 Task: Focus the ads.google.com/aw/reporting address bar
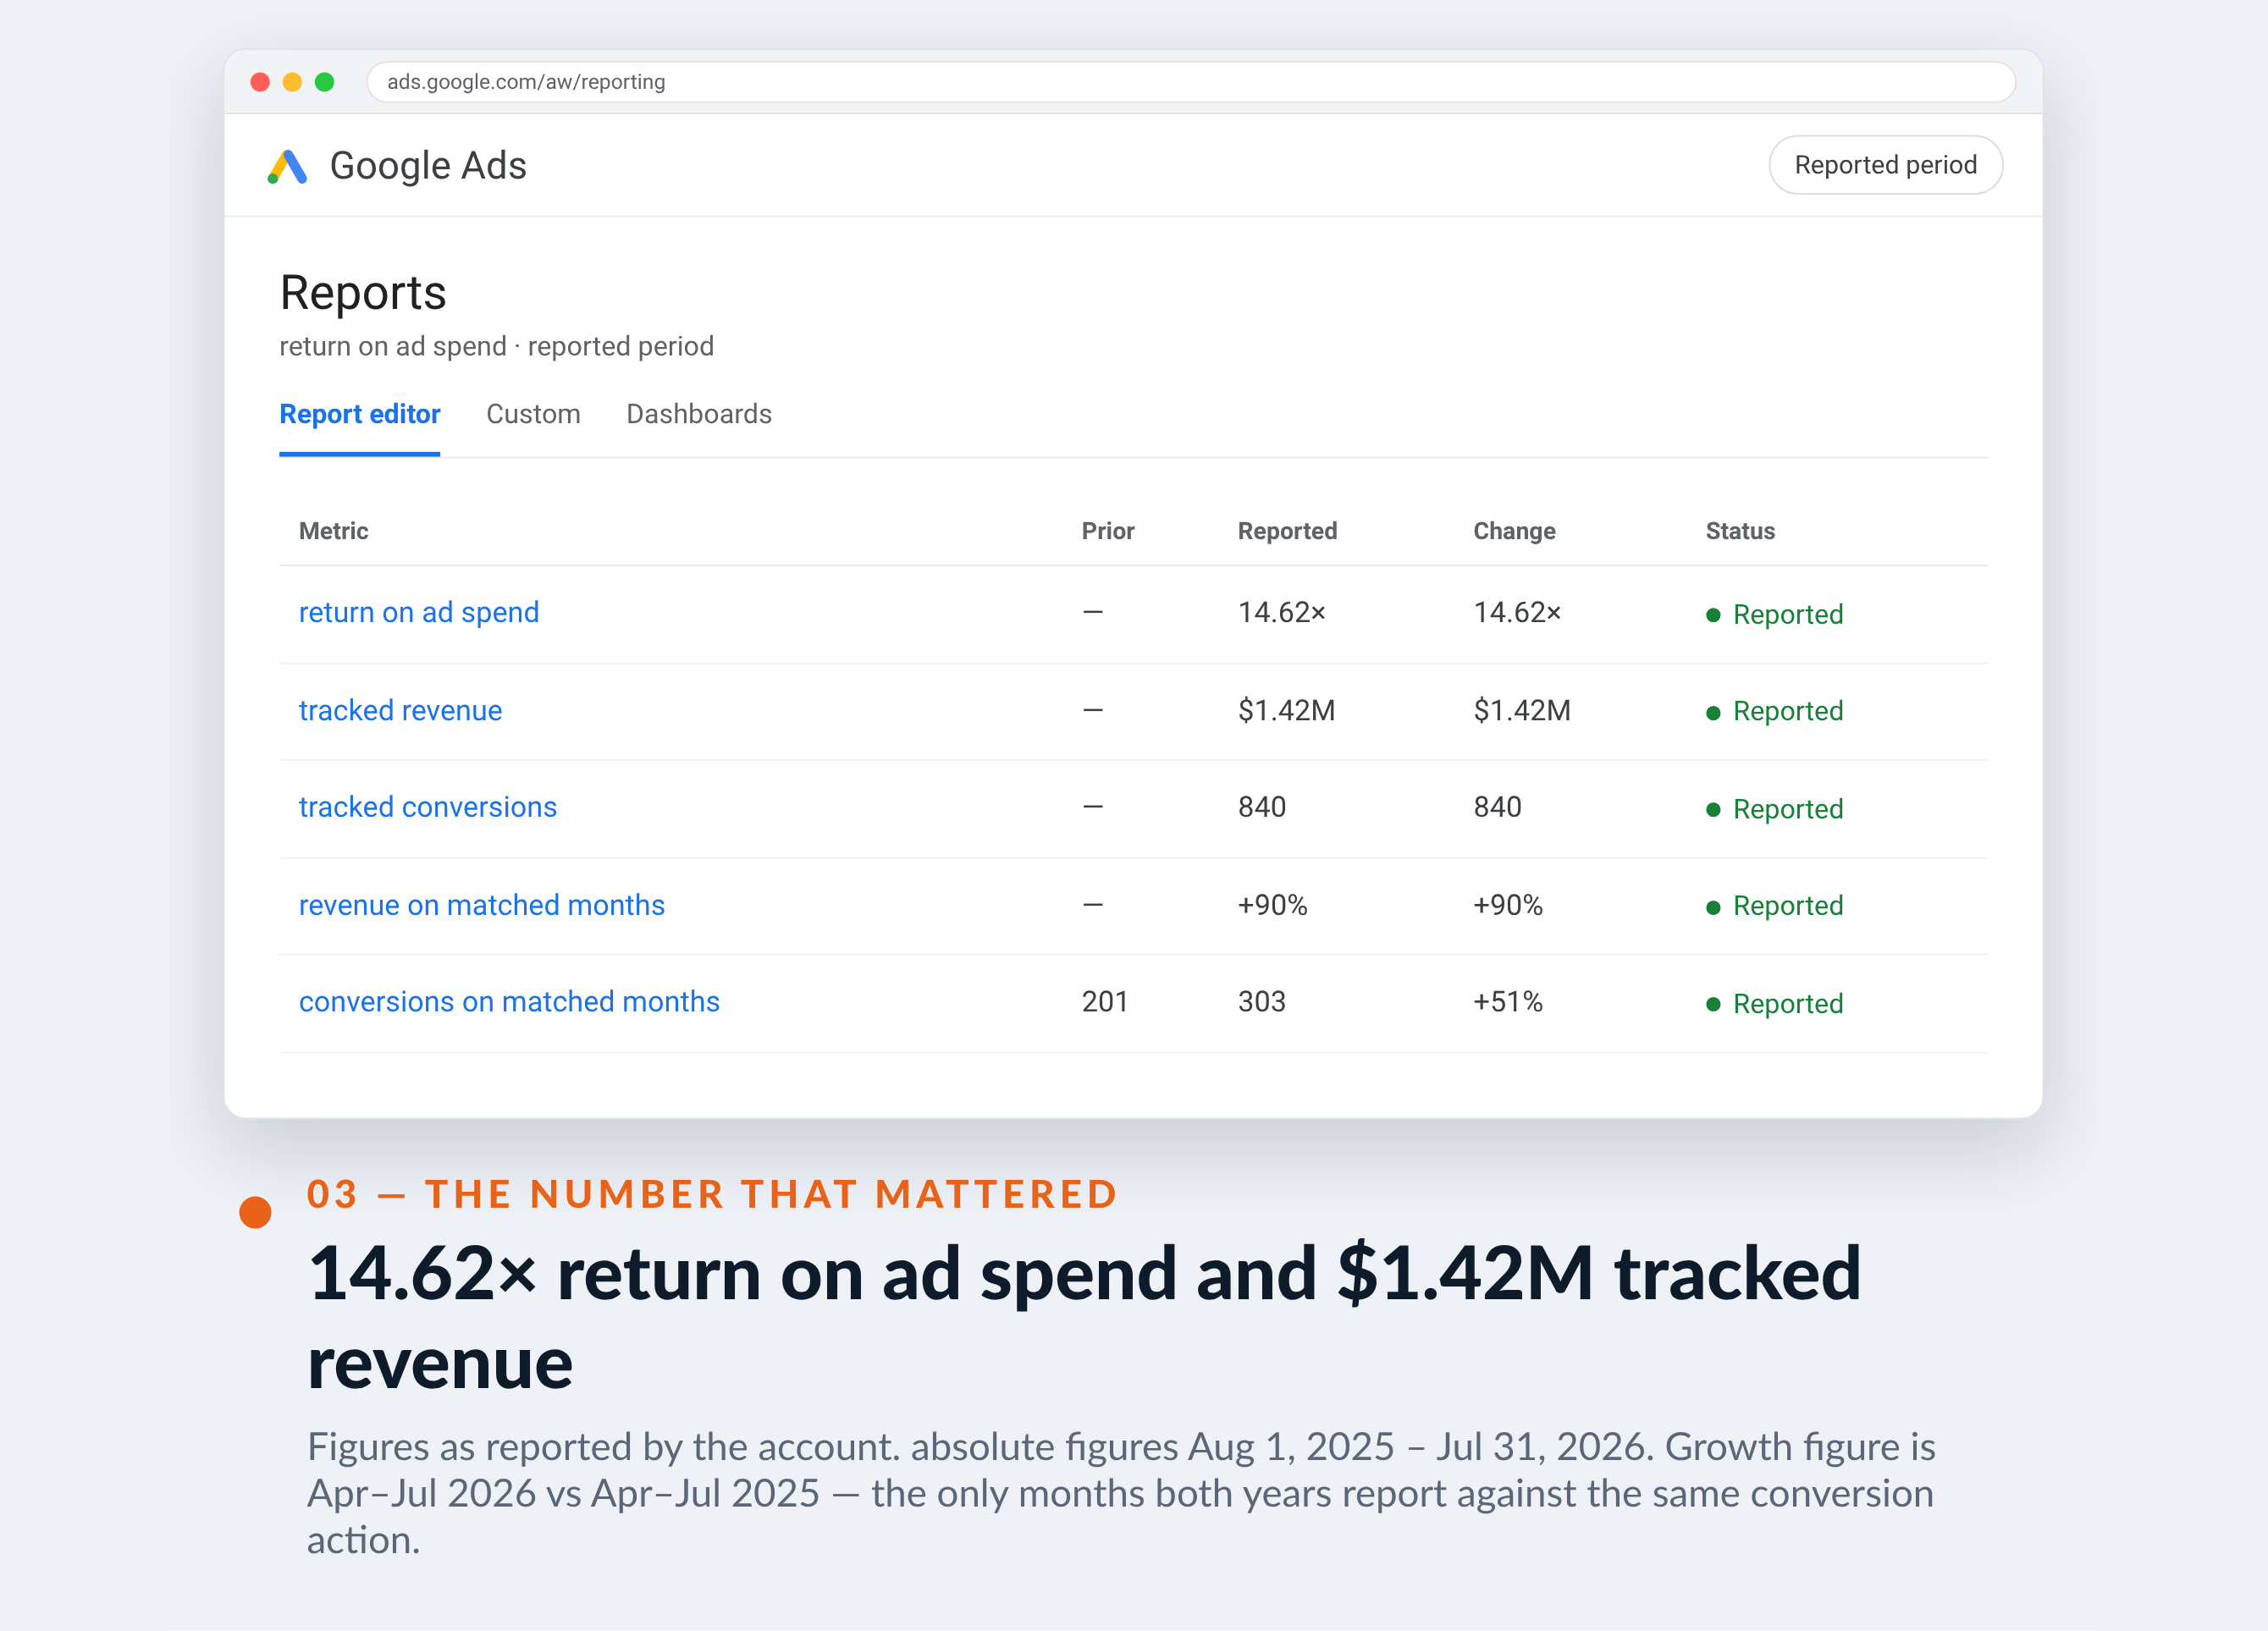click(1190, 82)
